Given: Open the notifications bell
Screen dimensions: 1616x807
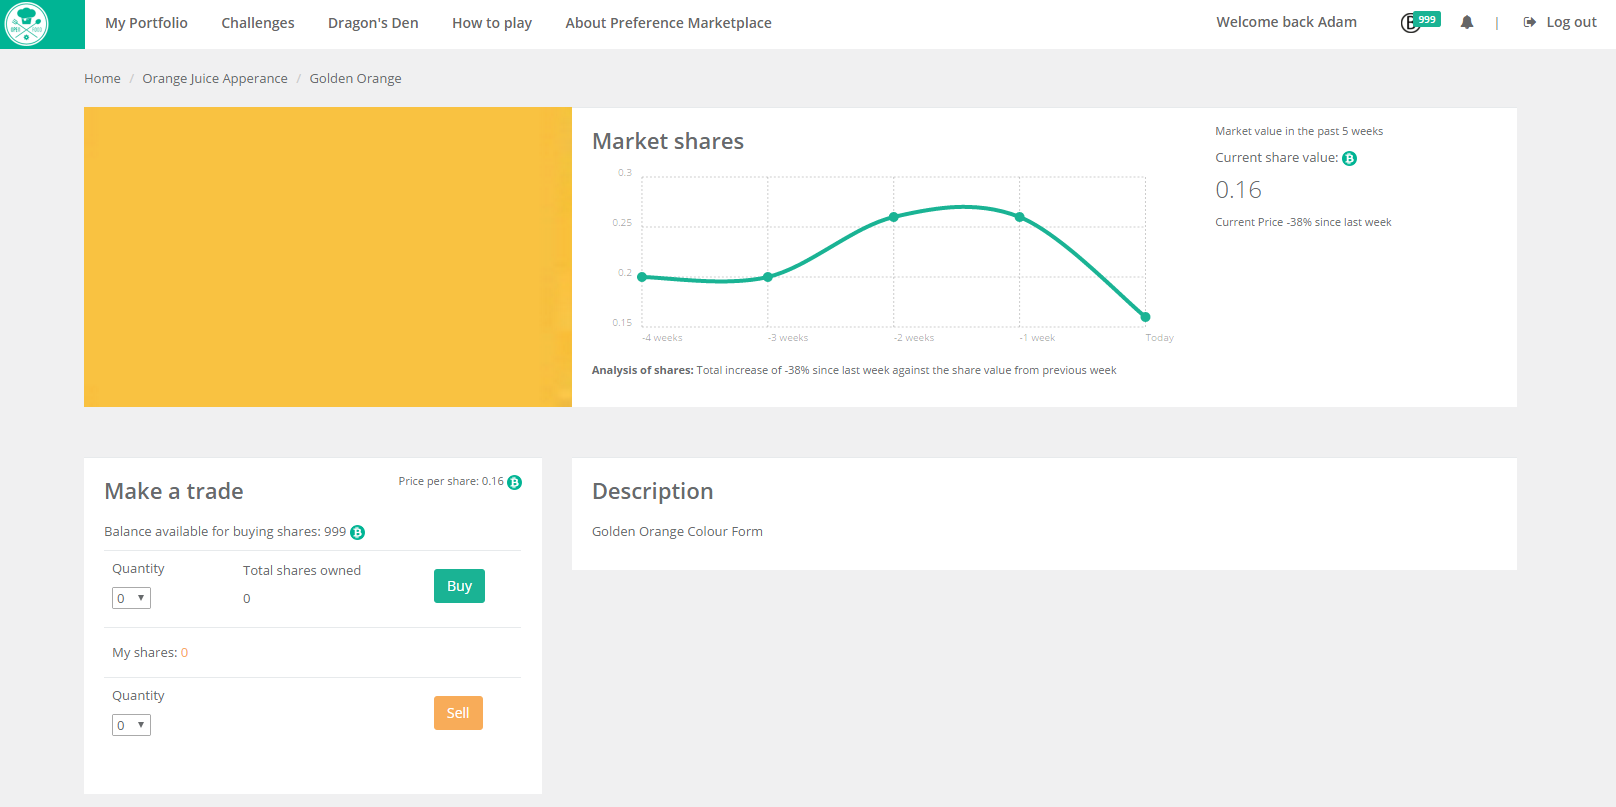Looking at the screenshot, I should pos(1466,22).
